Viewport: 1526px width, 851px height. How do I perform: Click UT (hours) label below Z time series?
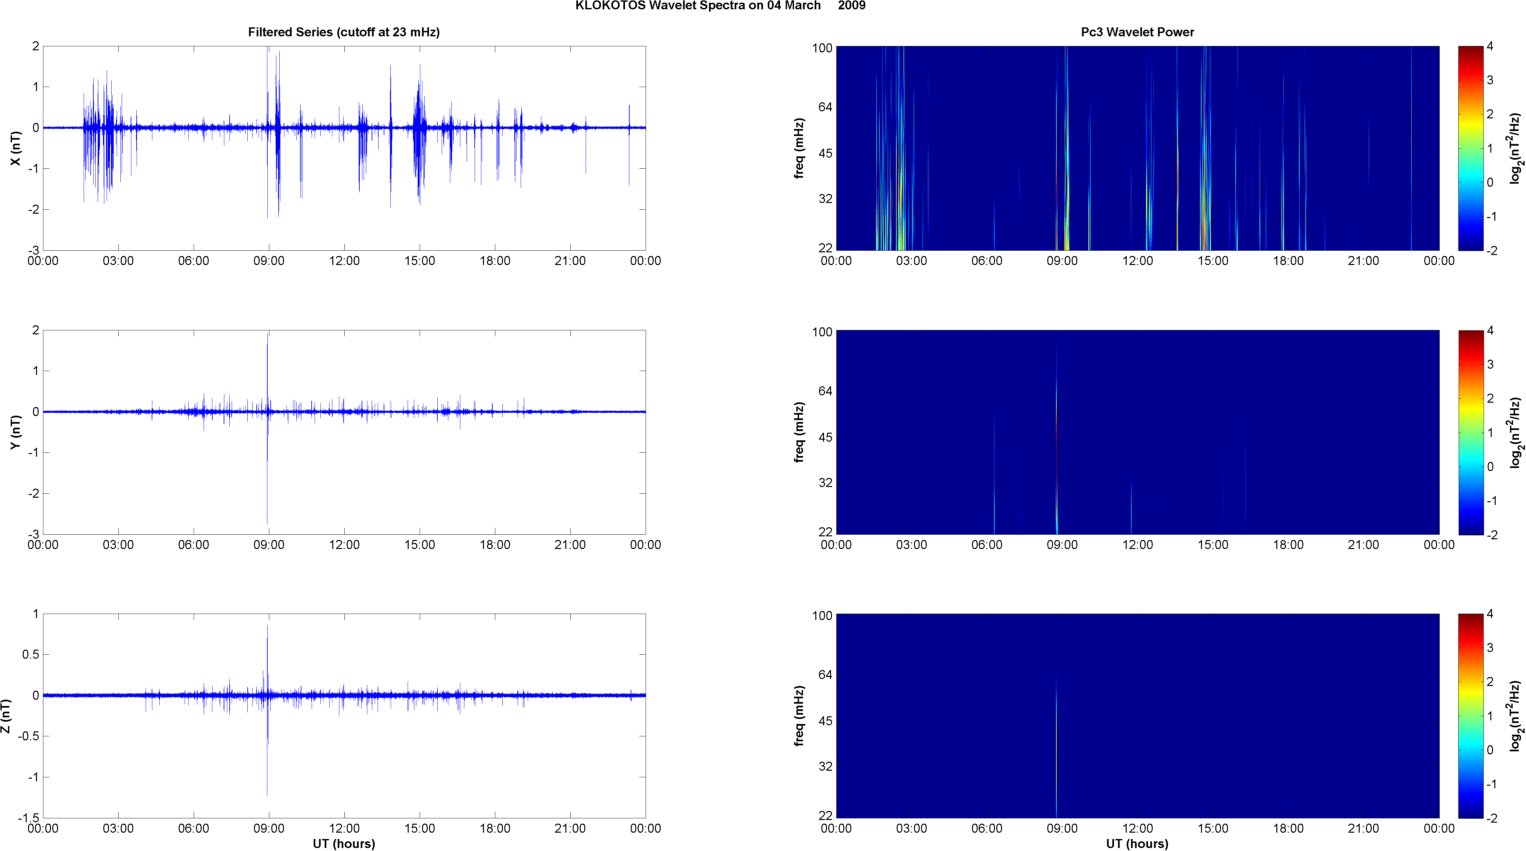(x=343, y=844)
